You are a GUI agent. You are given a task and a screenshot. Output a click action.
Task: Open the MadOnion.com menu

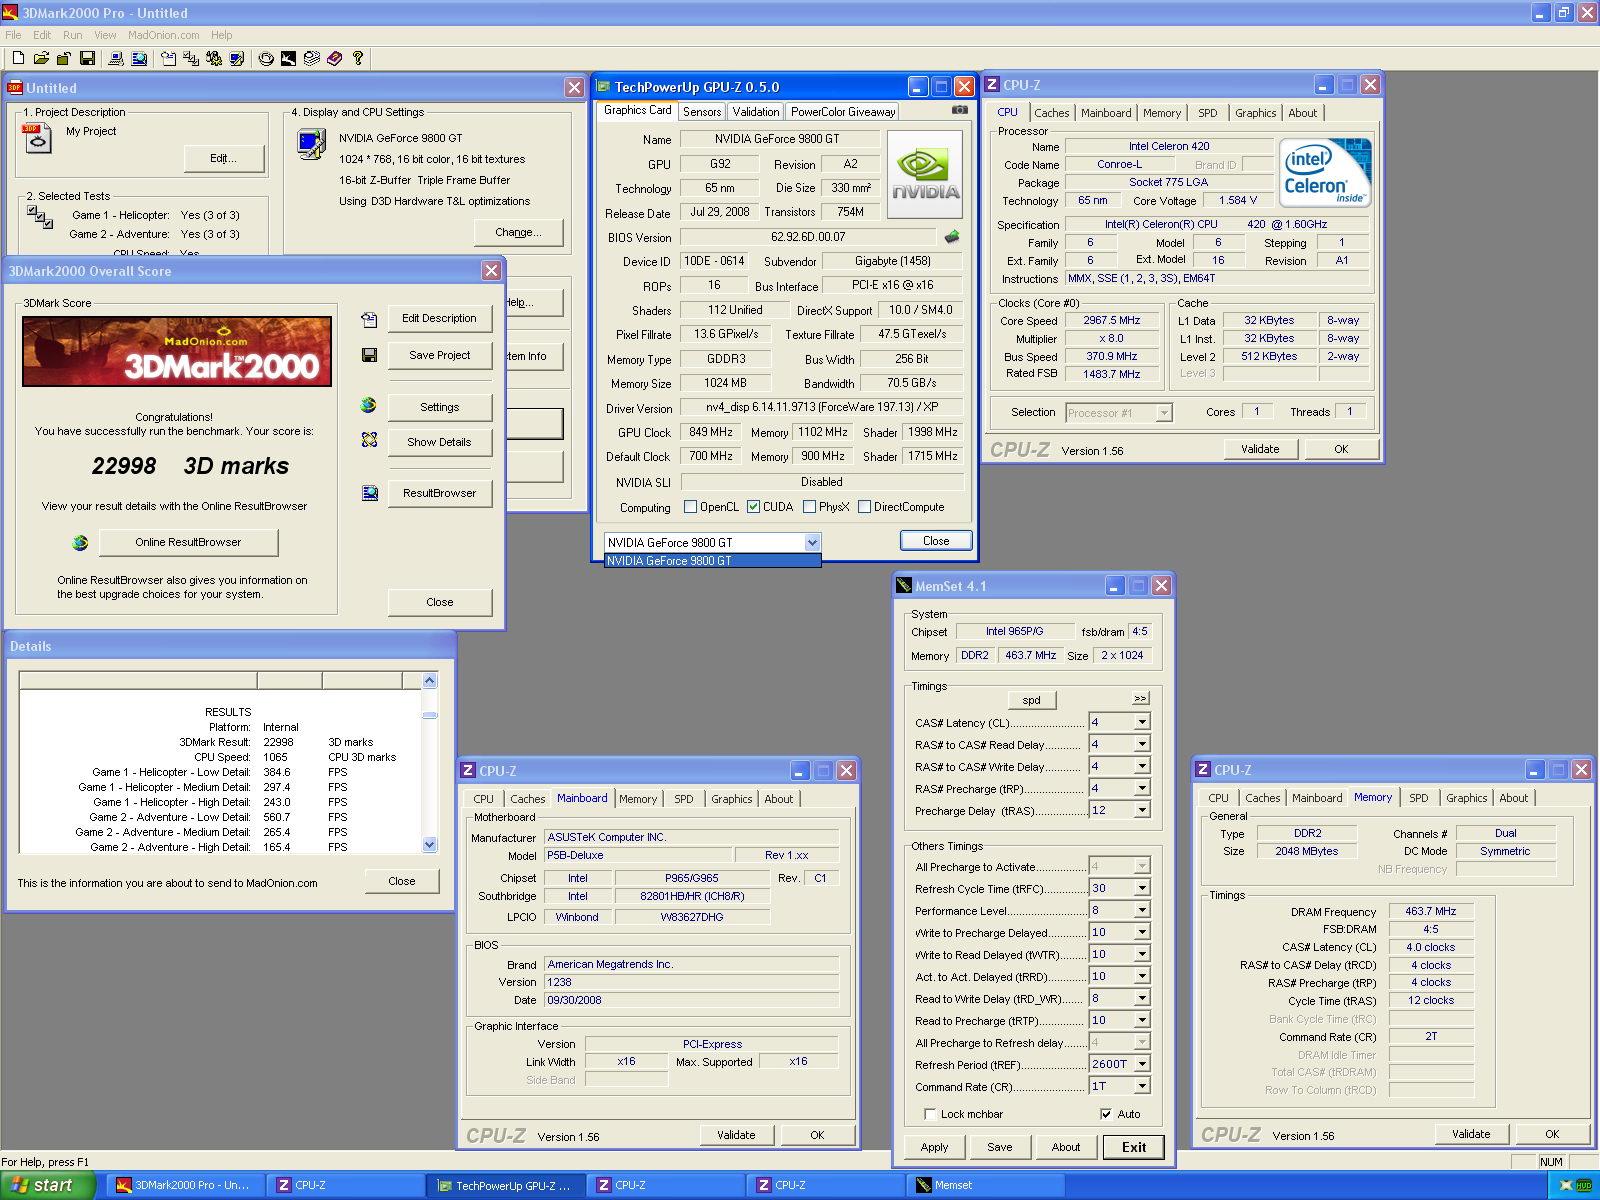[x=164, y=35]
